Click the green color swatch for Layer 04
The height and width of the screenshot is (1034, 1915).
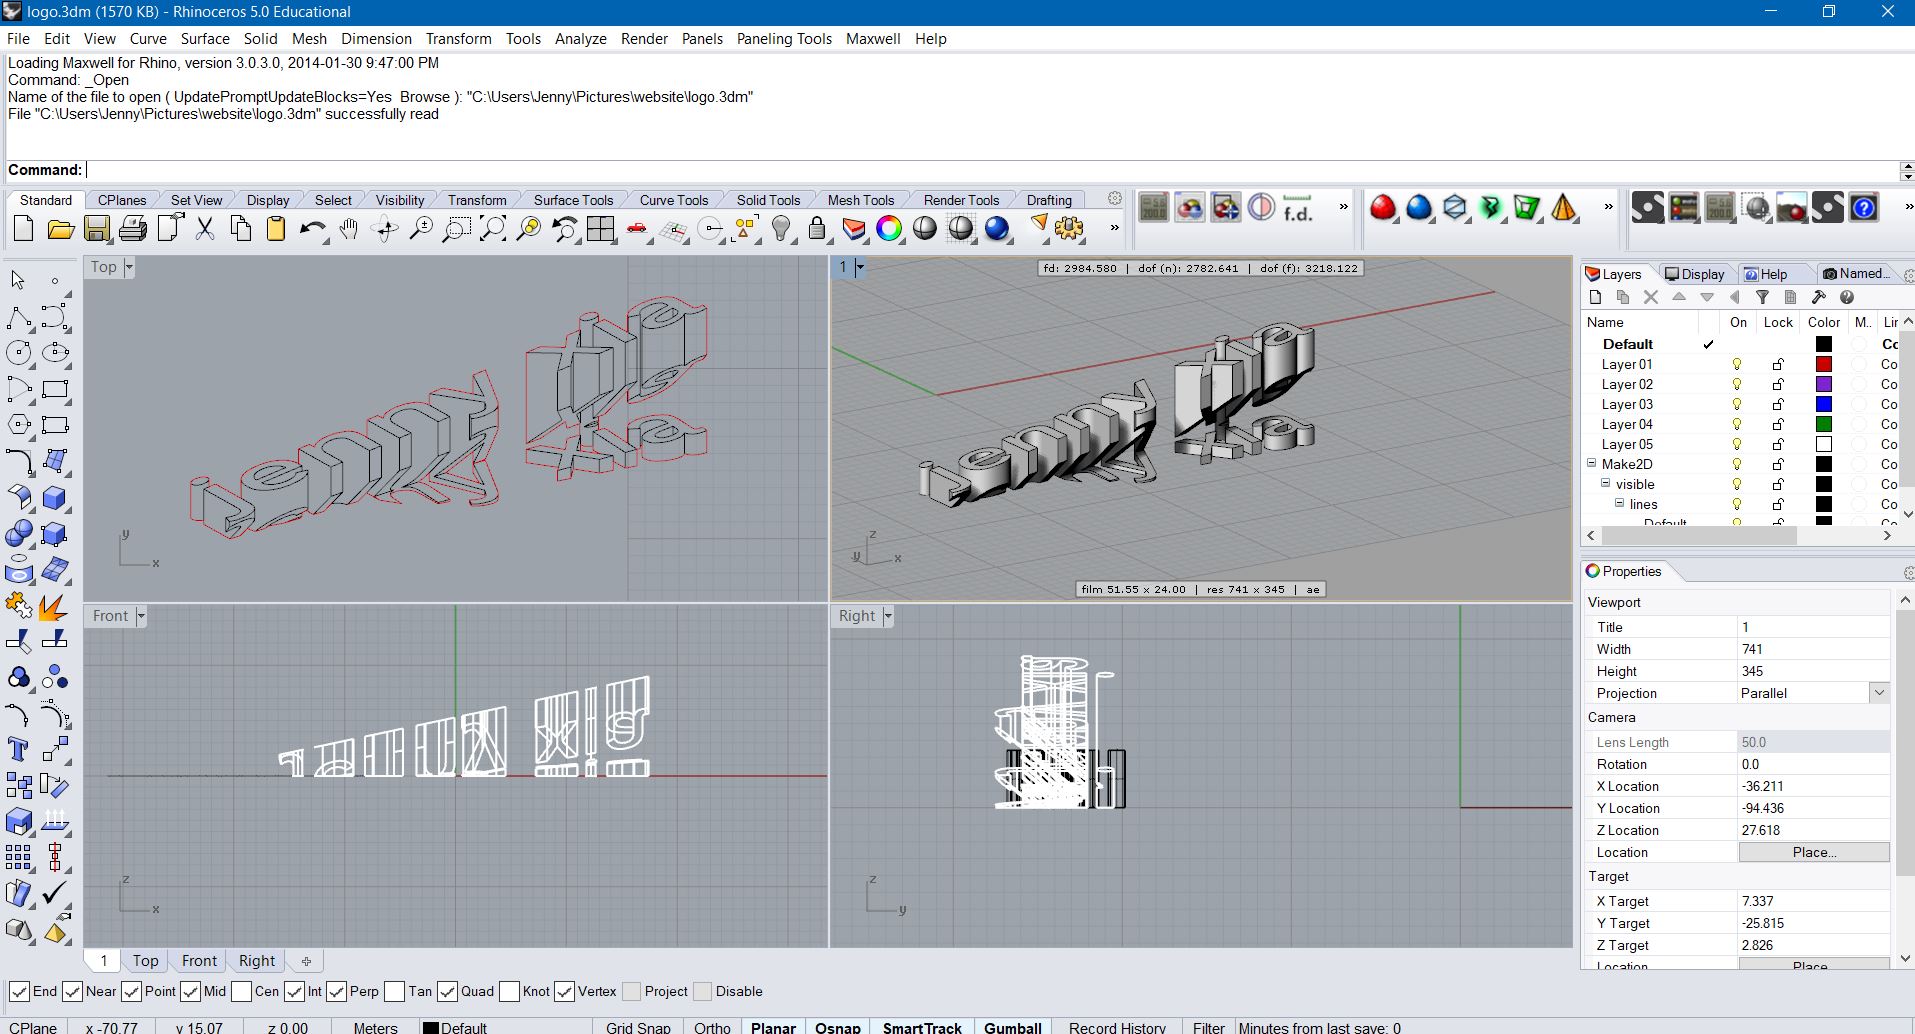(1824, 424)
